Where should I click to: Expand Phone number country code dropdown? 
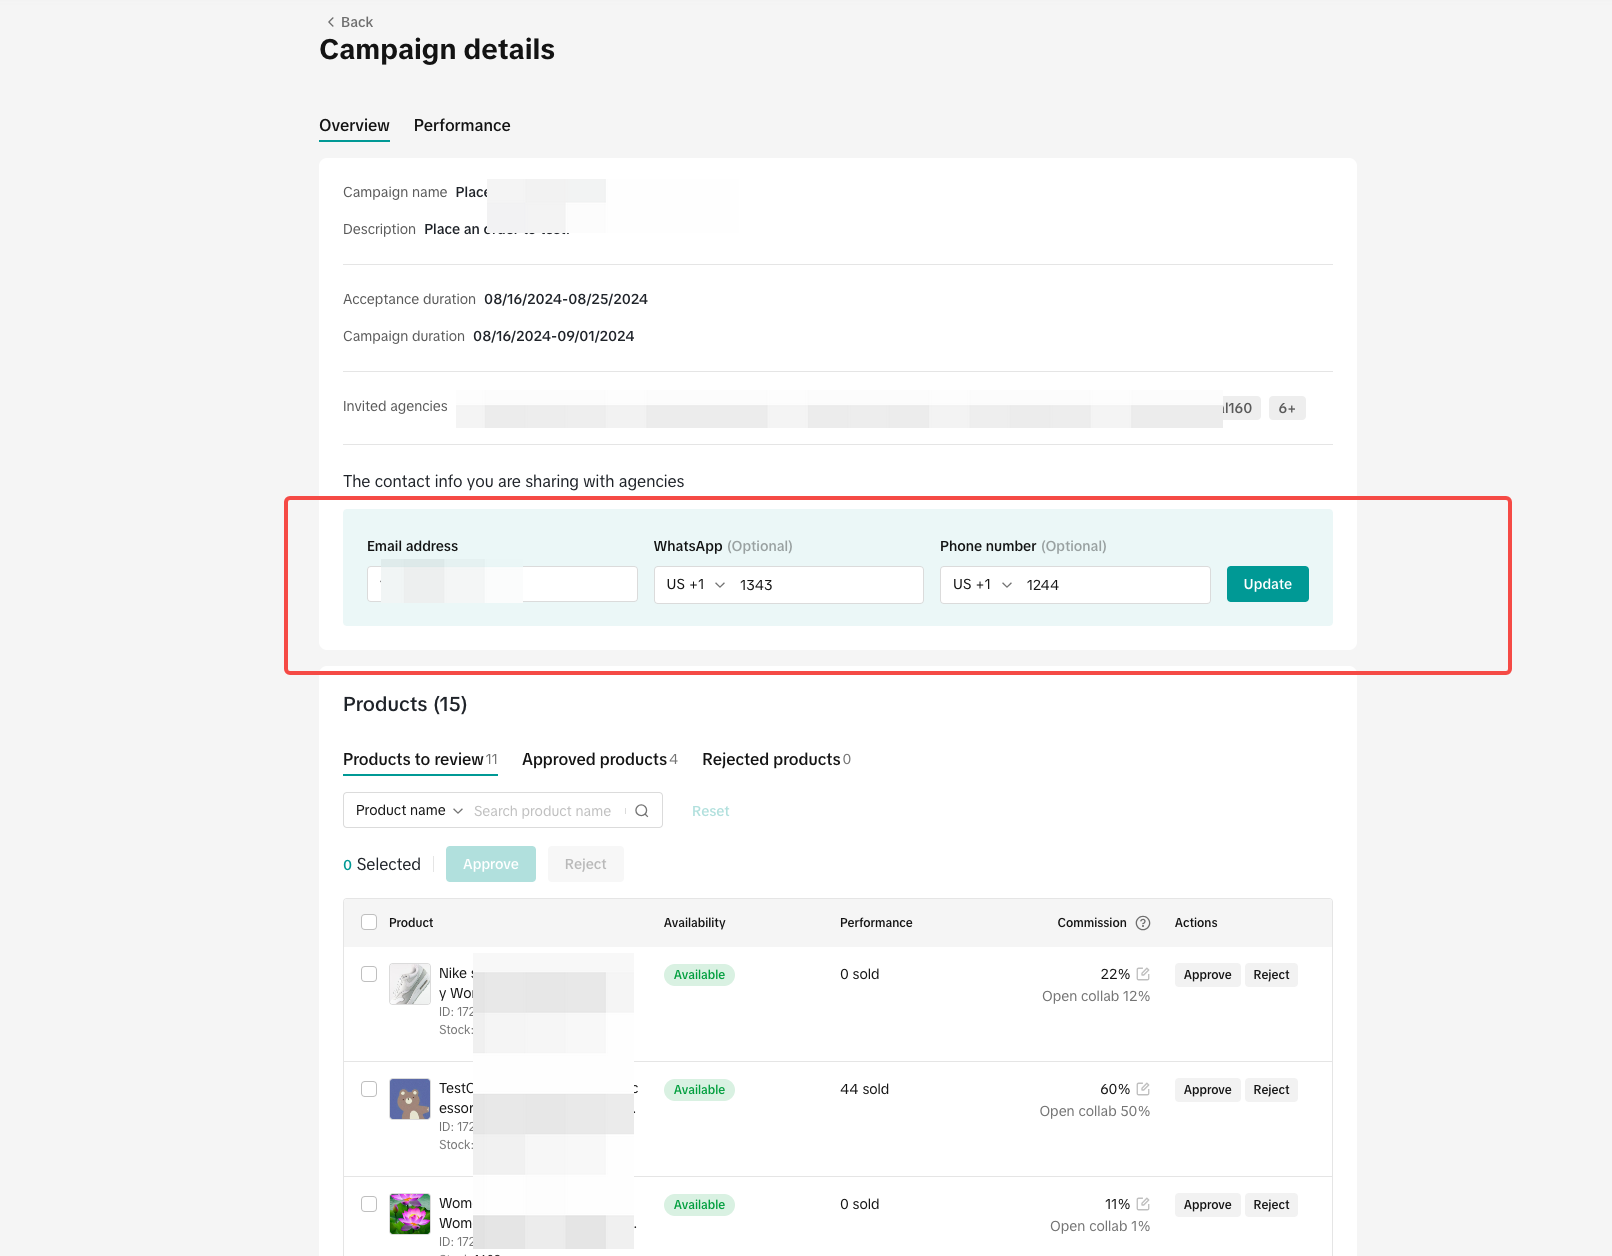click(x=982, y=585)
